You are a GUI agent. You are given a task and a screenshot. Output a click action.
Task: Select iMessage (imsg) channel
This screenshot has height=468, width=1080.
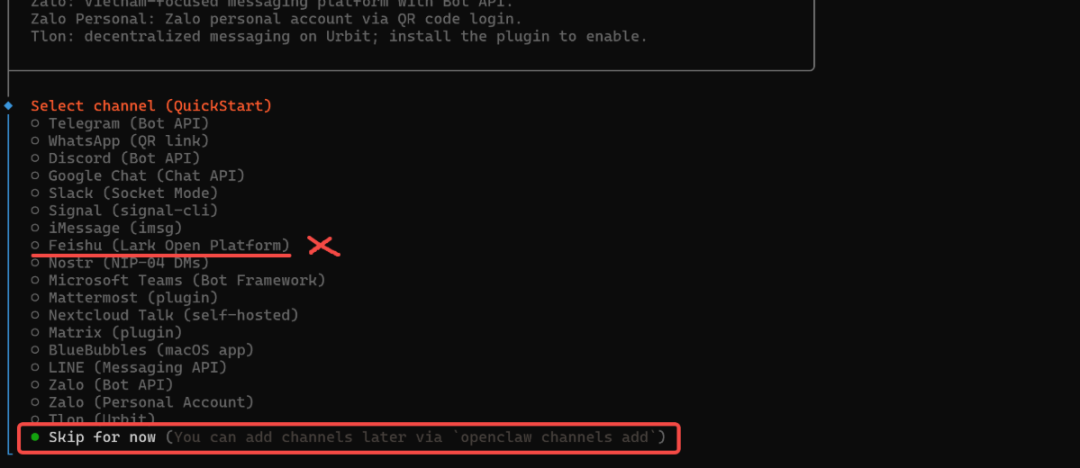(x=107, y=227)
